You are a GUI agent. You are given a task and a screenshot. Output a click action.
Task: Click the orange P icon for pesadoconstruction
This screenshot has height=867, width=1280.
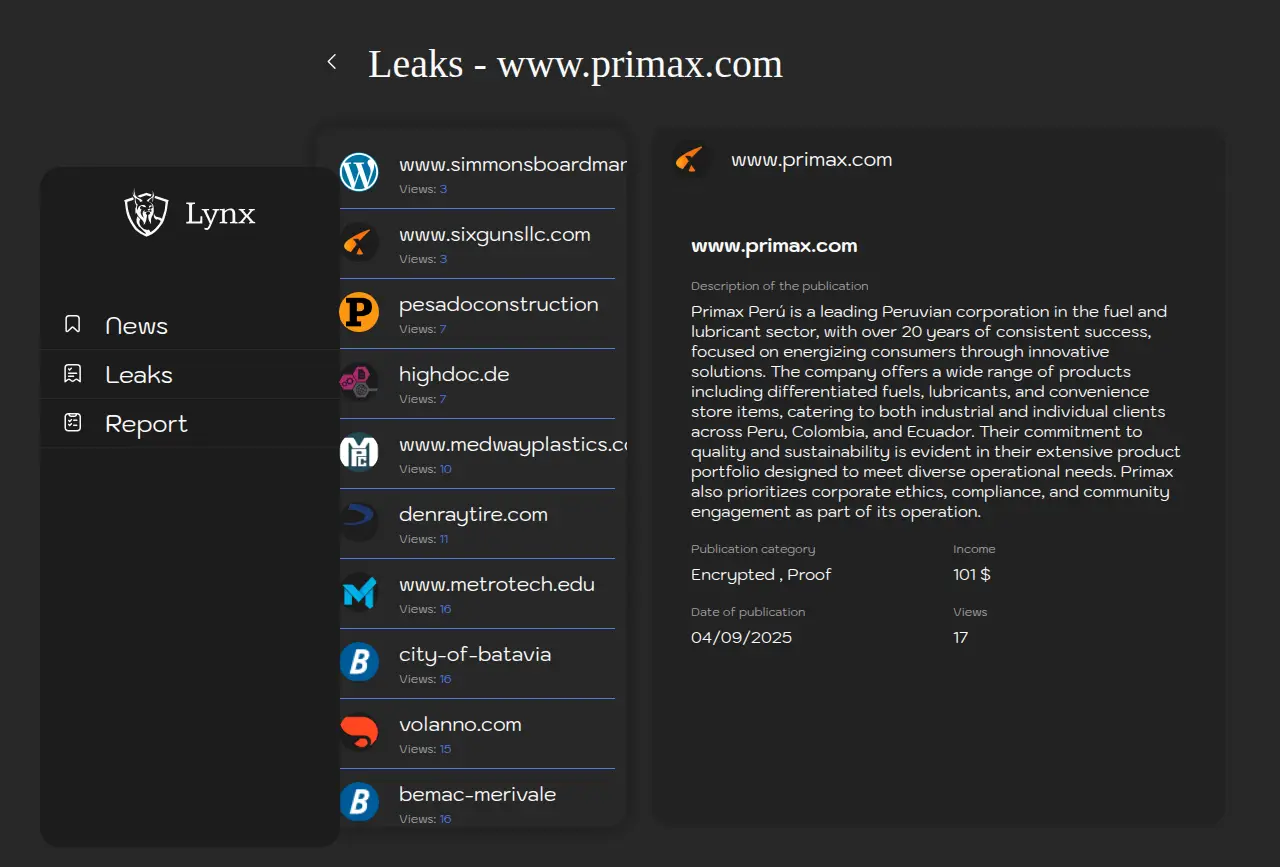(359, 312)
